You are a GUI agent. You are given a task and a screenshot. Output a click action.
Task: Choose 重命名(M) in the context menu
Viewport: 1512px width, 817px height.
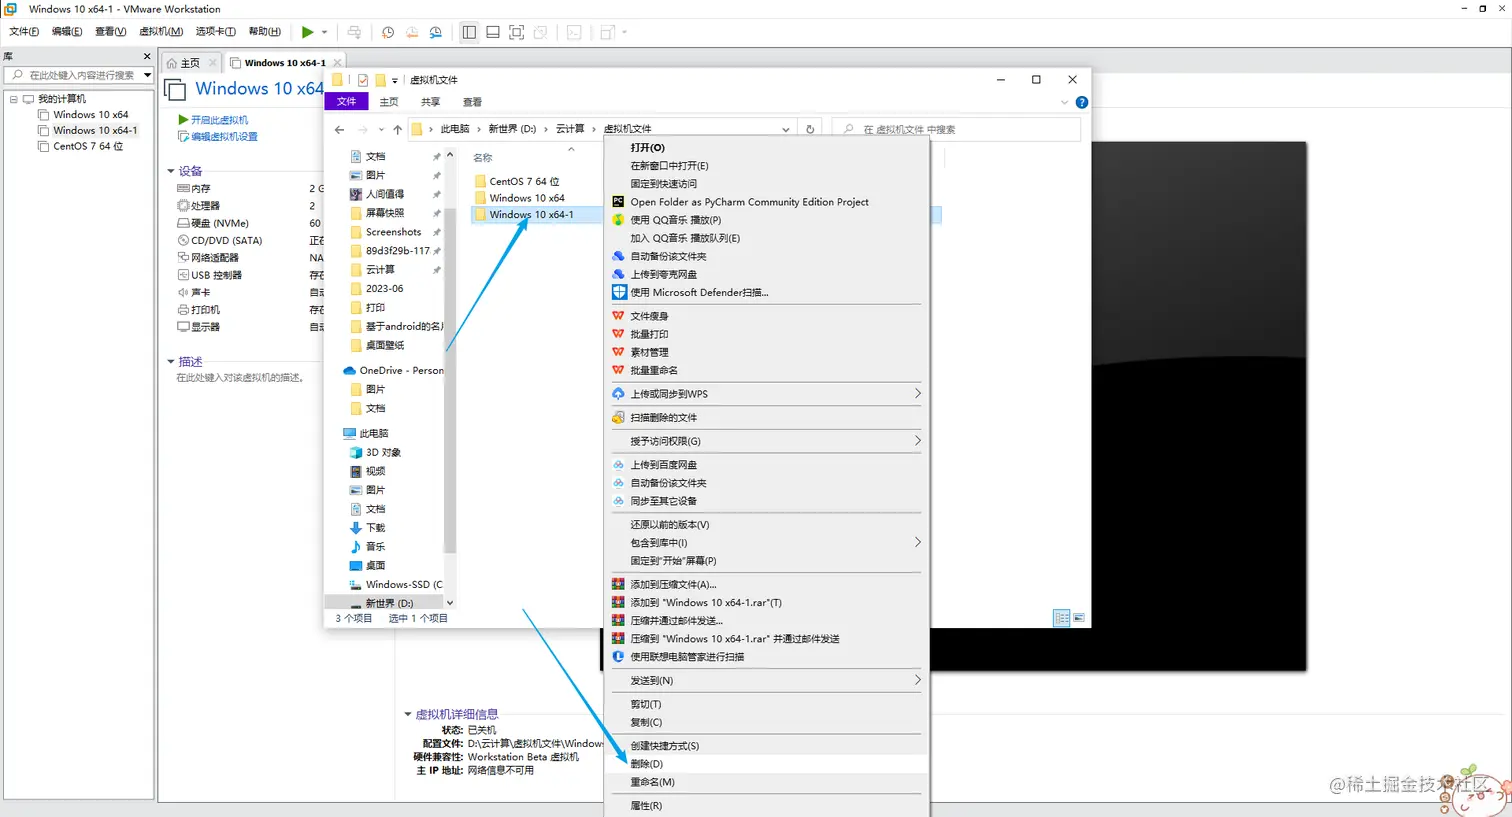[x=767, y=782]
